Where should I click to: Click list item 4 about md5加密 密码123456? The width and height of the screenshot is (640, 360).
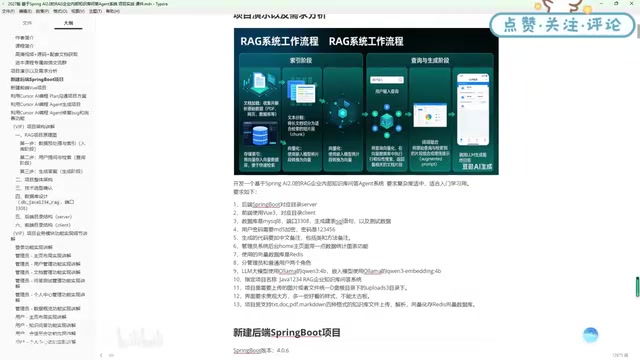tap(284, 229)
